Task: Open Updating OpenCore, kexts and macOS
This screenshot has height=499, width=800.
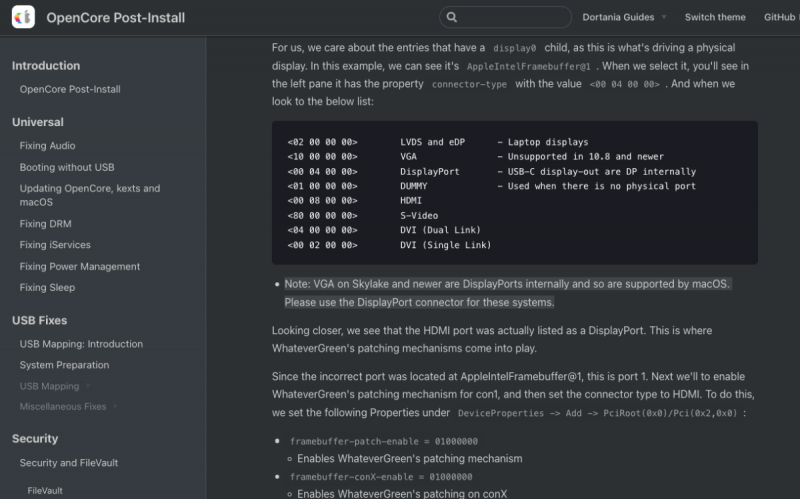Action: [90, 195]
